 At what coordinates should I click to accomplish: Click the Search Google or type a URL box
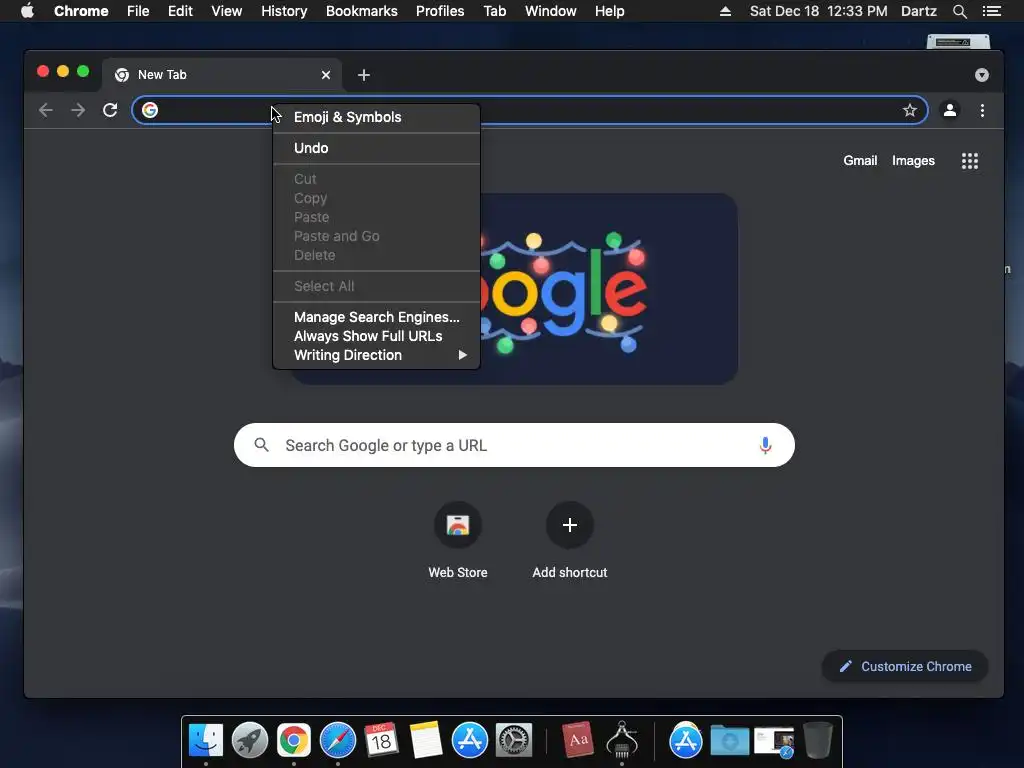[514, 445]
